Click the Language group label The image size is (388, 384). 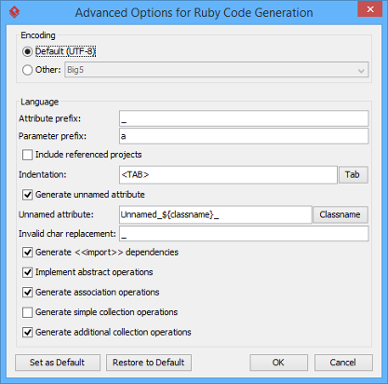(x=39, y=102)
